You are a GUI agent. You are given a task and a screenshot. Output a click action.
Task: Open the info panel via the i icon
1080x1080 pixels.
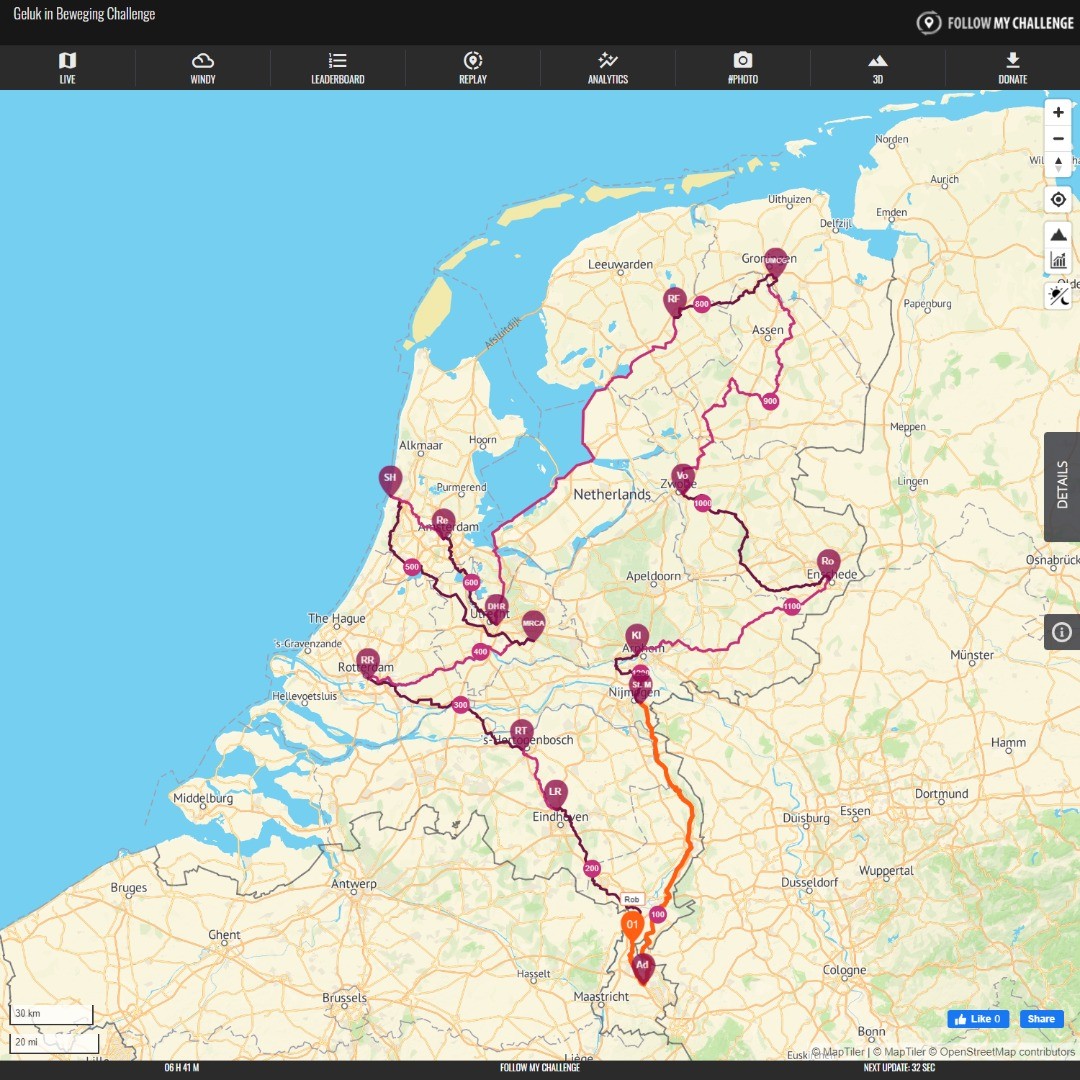(1061, 631)
